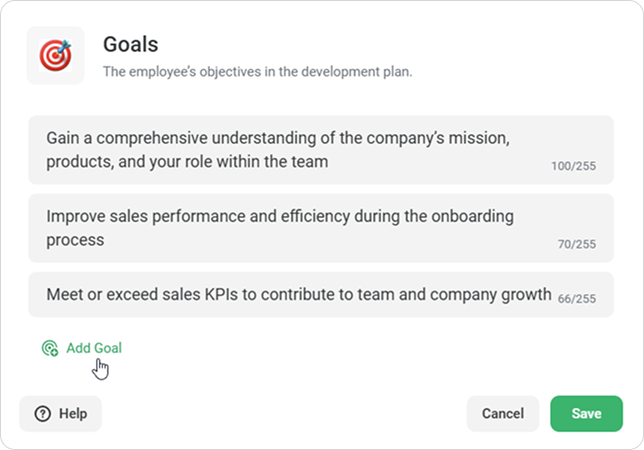Save the goals
The height and width of the screenshot is (450, 644).
586,414
